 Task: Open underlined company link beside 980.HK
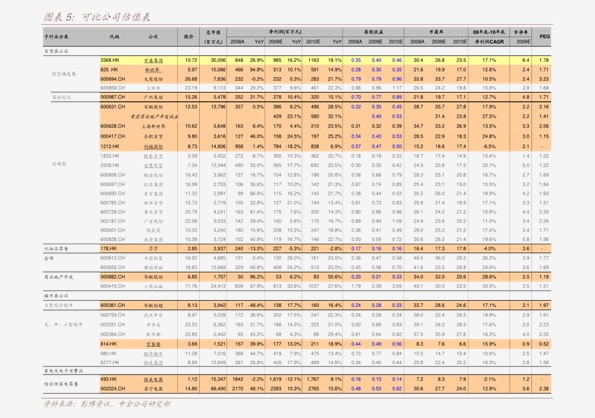[153, 354]
